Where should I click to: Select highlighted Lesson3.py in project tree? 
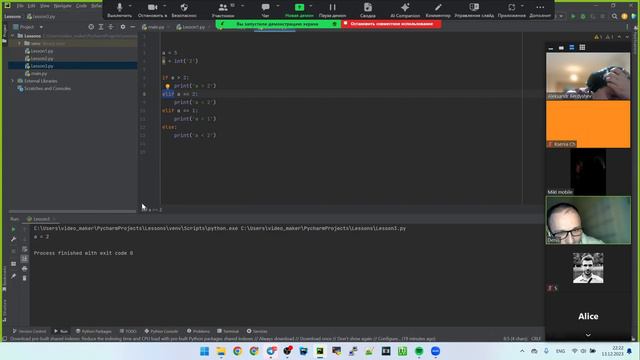pos(42,66)
